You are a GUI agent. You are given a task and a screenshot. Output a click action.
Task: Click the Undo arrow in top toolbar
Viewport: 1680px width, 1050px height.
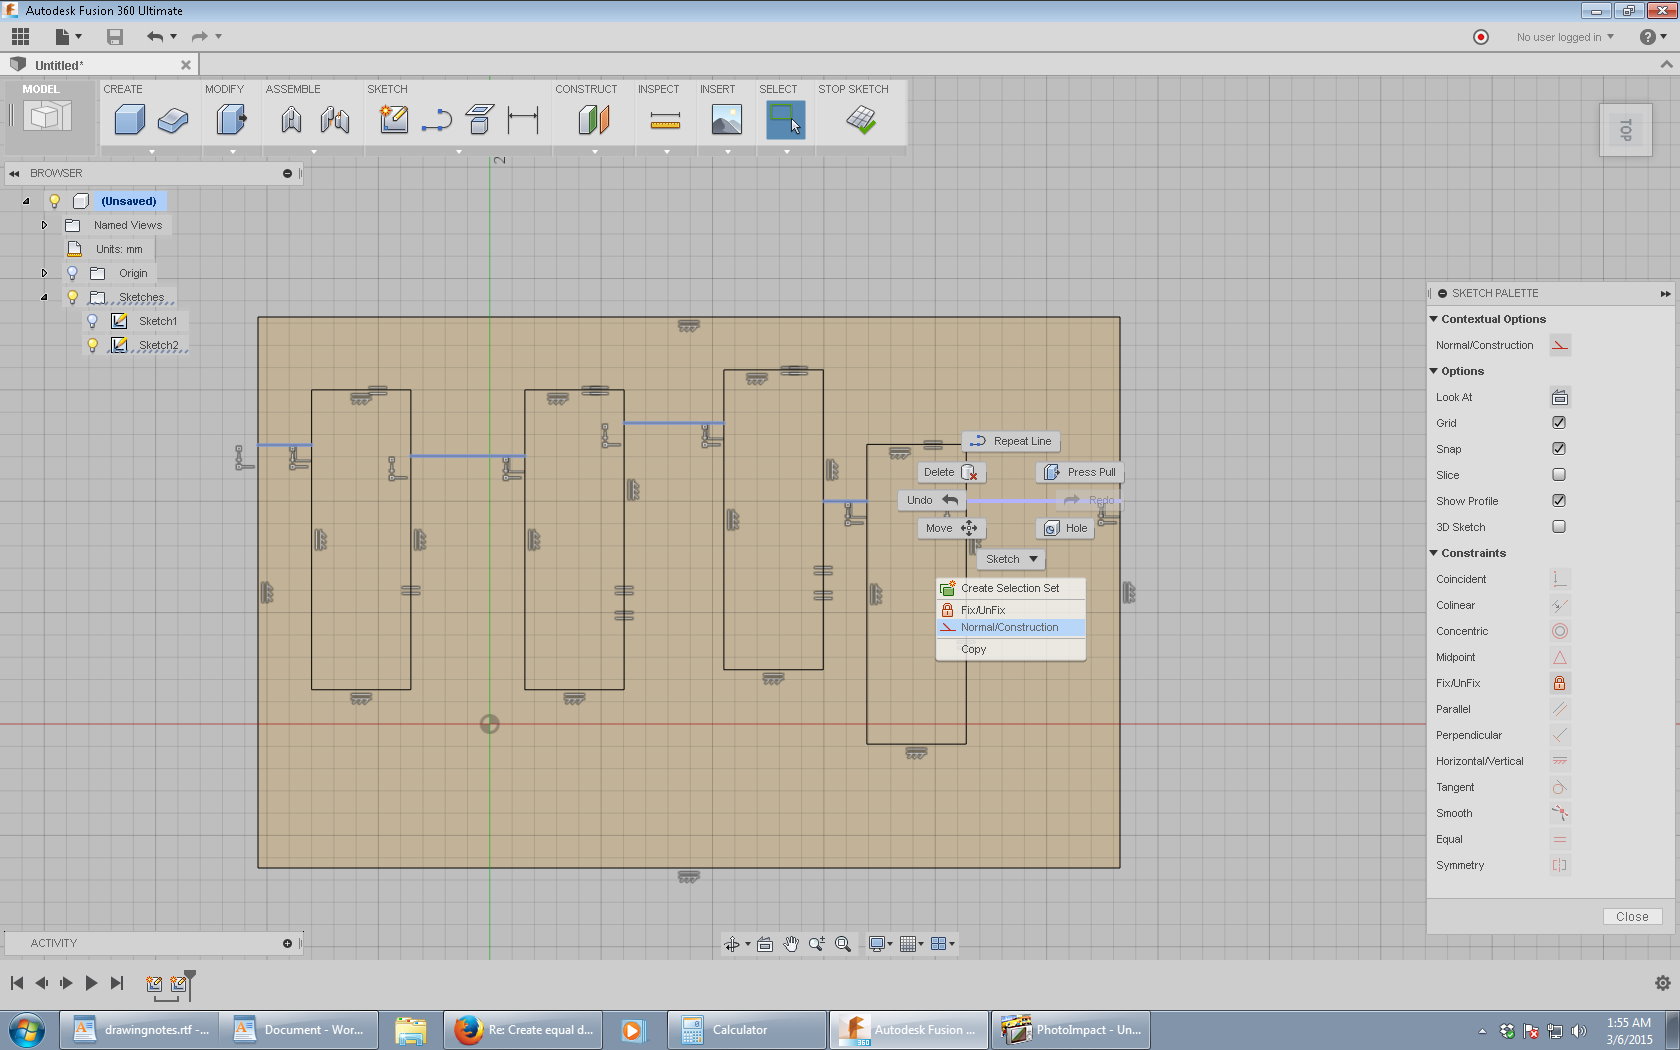[155, 37]
